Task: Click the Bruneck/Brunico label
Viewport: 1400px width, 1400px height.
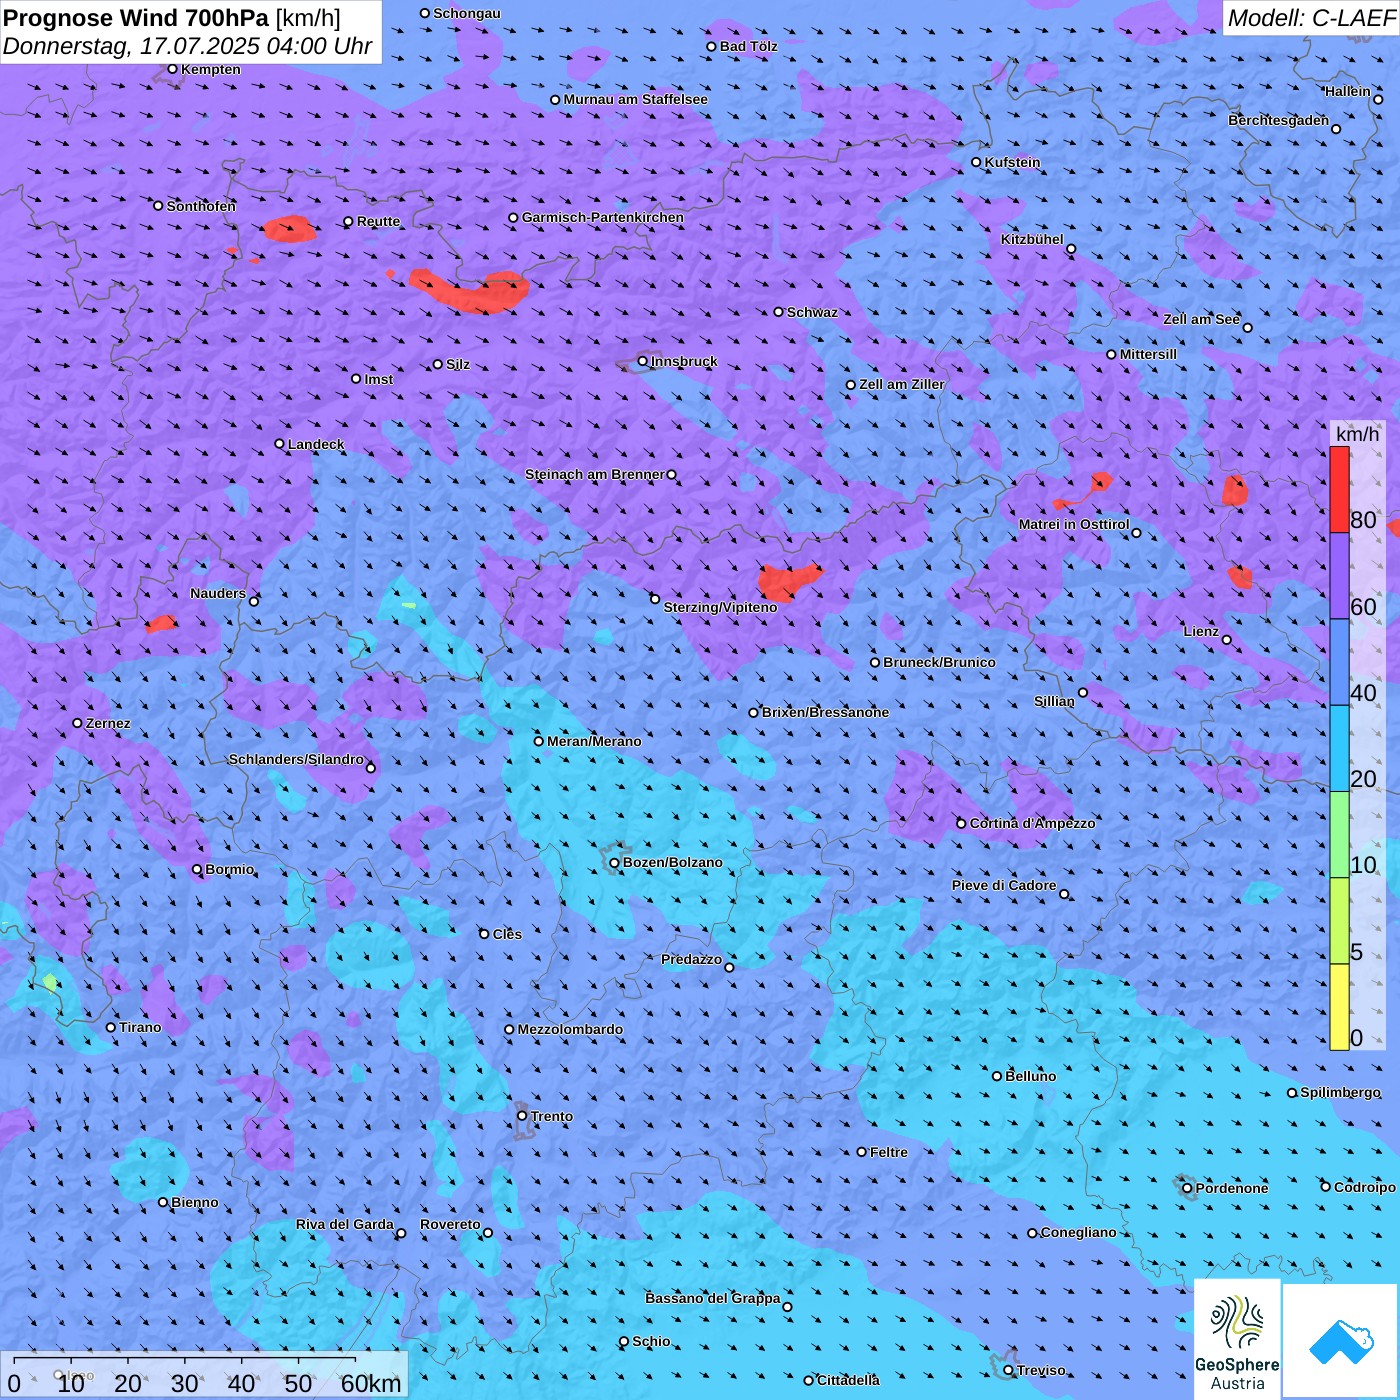Action: tap(939, 662)
